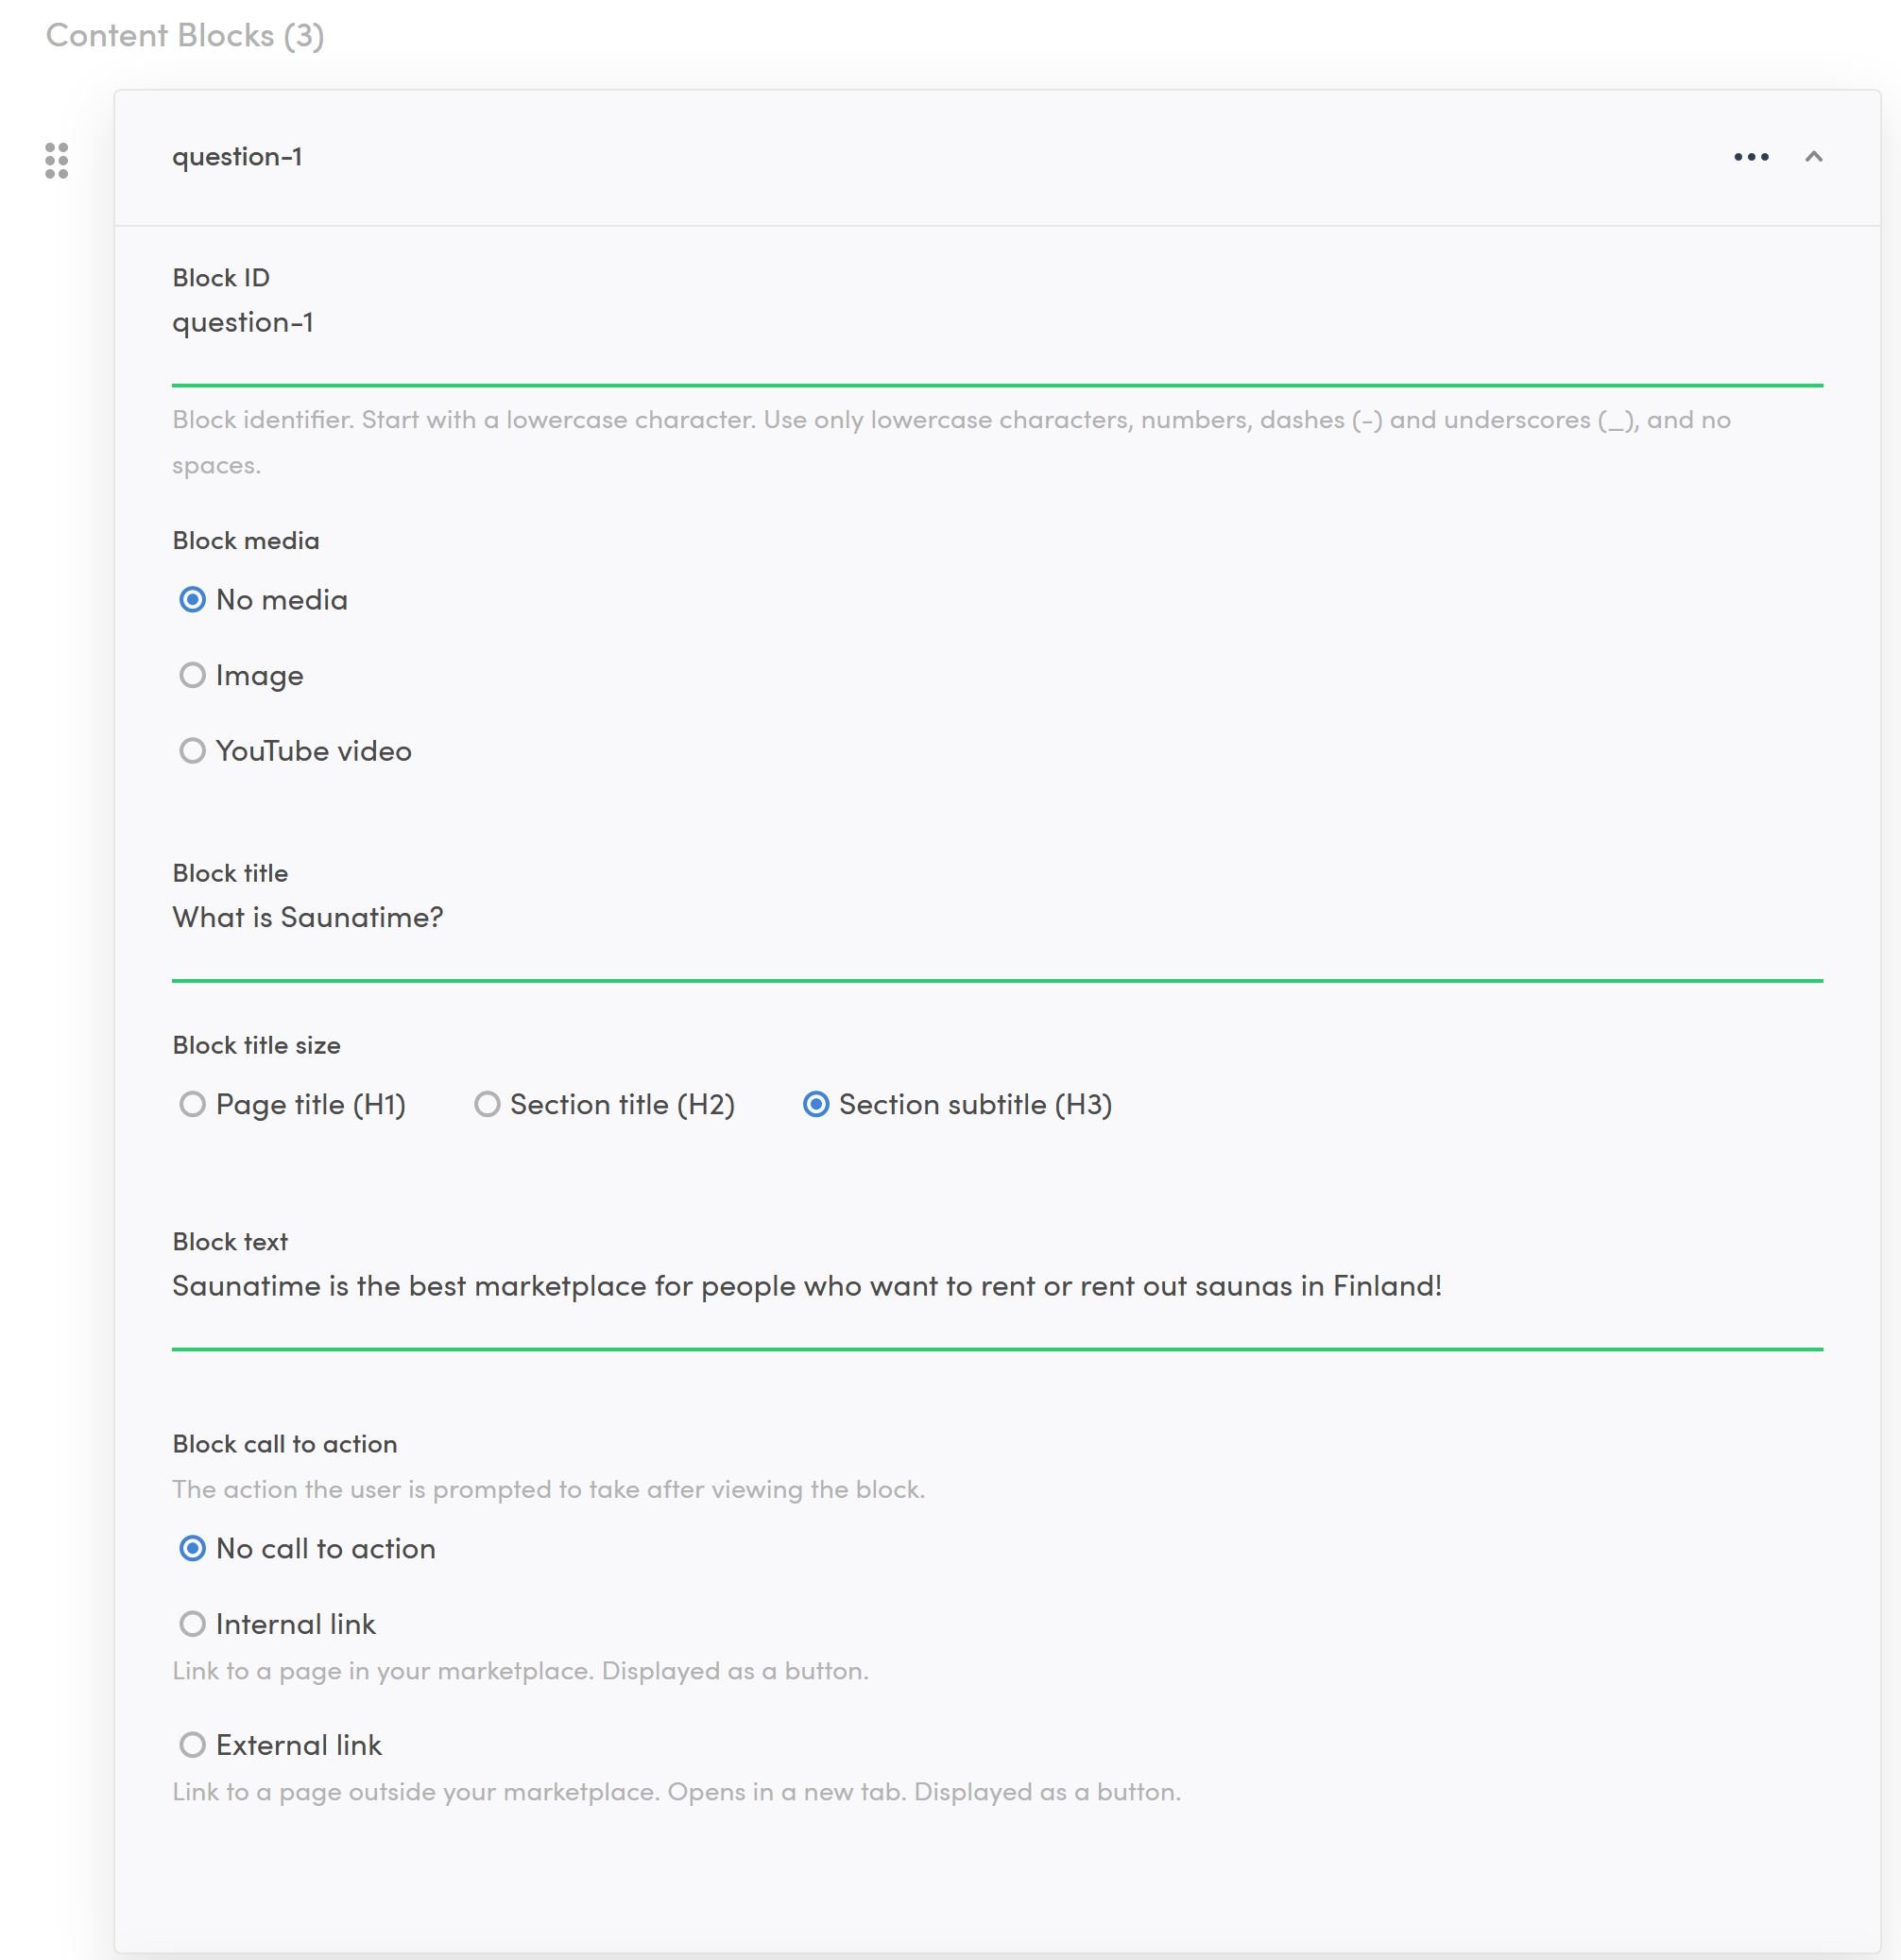Focus the Block title input field
The image size is (1901, 1960).
click(996, 918)
